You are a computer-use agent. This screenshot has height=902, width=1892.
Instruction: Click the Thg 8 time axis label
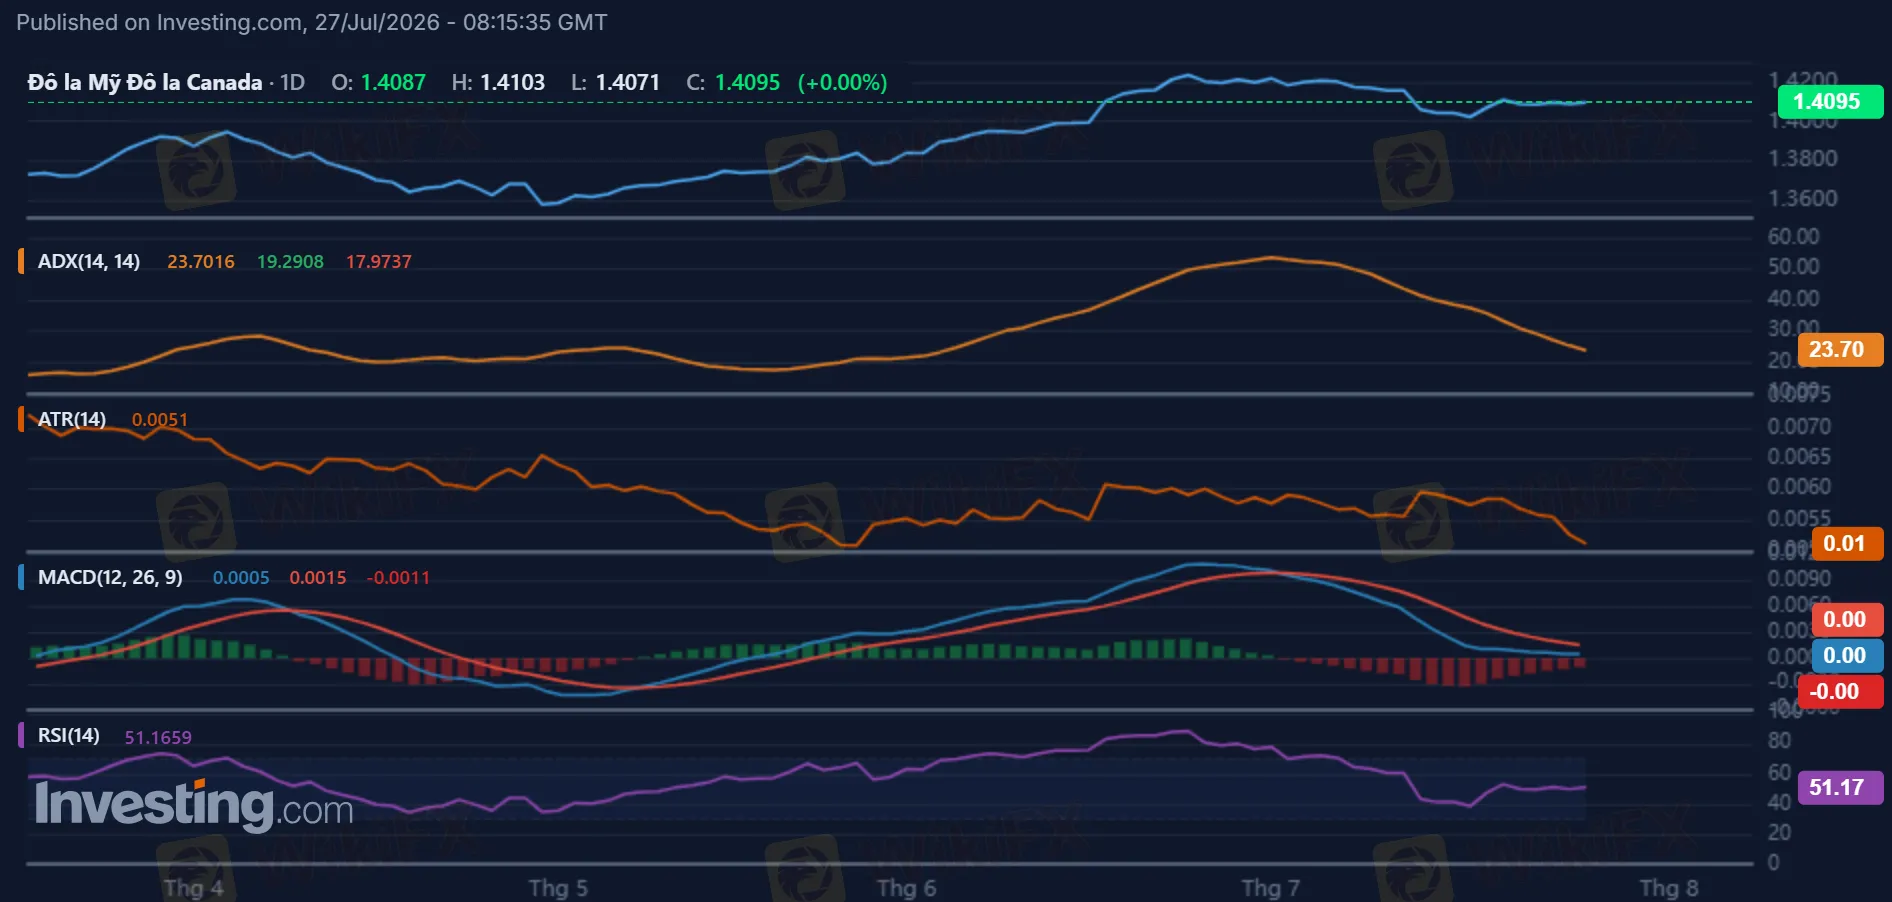point(1669,888)
